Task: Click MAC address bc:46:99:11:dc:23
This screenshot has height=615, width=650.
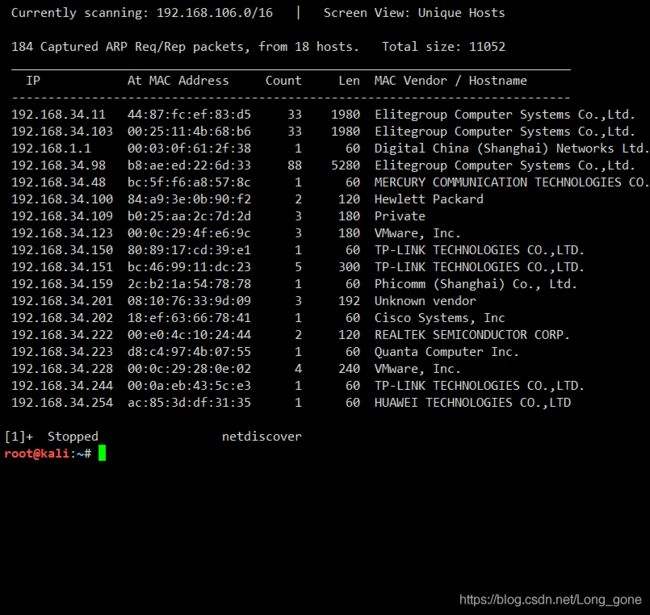Action: point(189,267)
